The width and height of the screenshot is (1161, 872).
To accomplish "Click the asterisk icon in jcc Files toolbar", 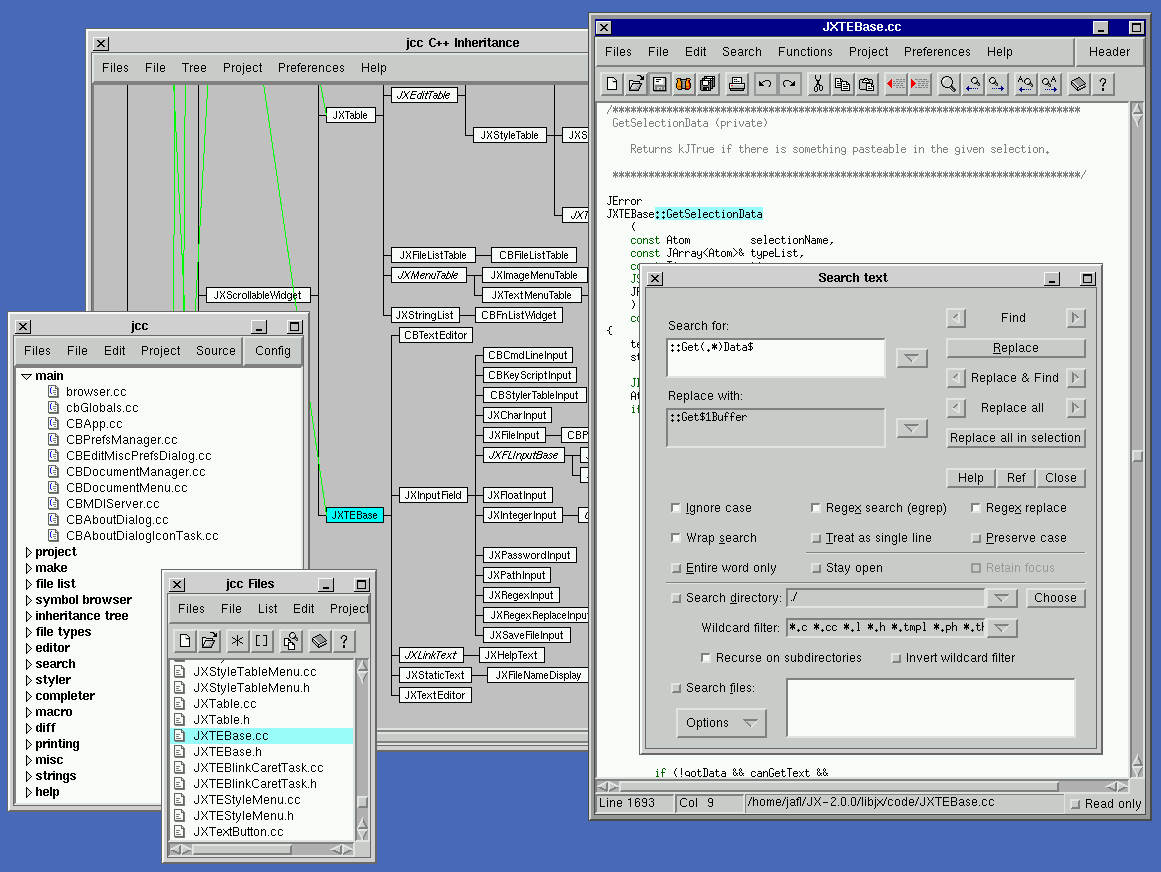I will click(237, 641).
